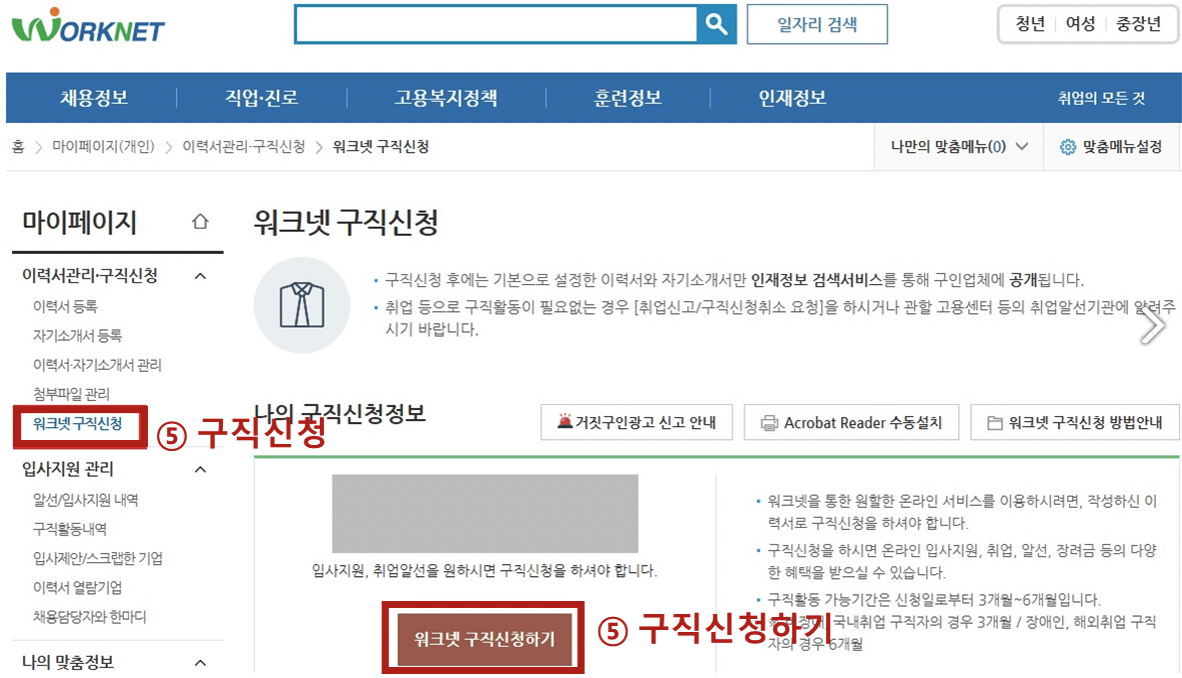Image resolution: width=1182 pixels, height=678 pixels.
Task: Open 입사제안/스크랩한 기업 in the sidebar
Action: pos(97,558)
